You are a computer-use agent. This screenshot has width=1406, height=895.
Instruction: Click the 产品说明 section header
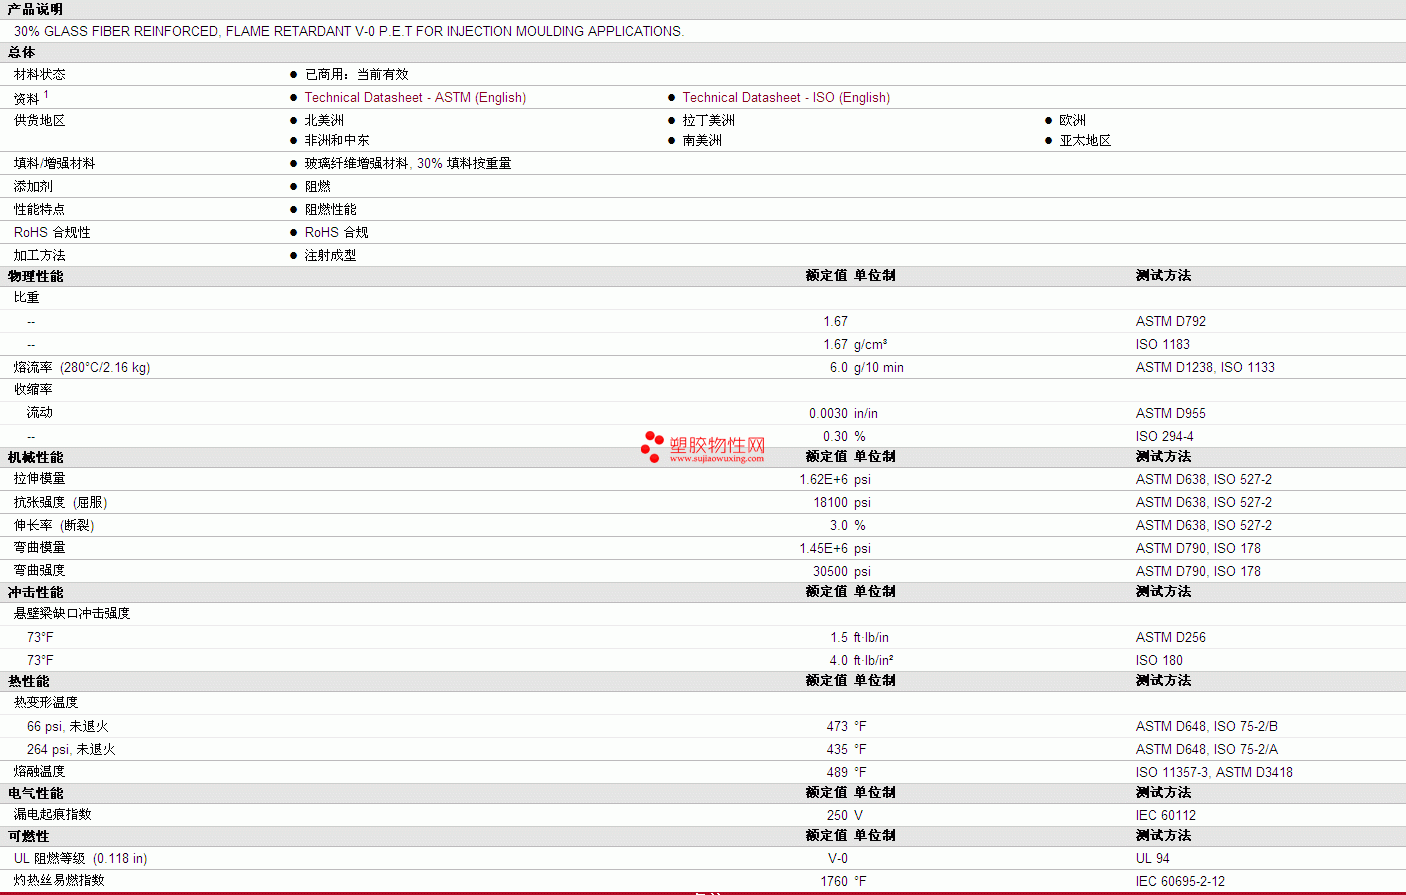click(x=36, y=9)
